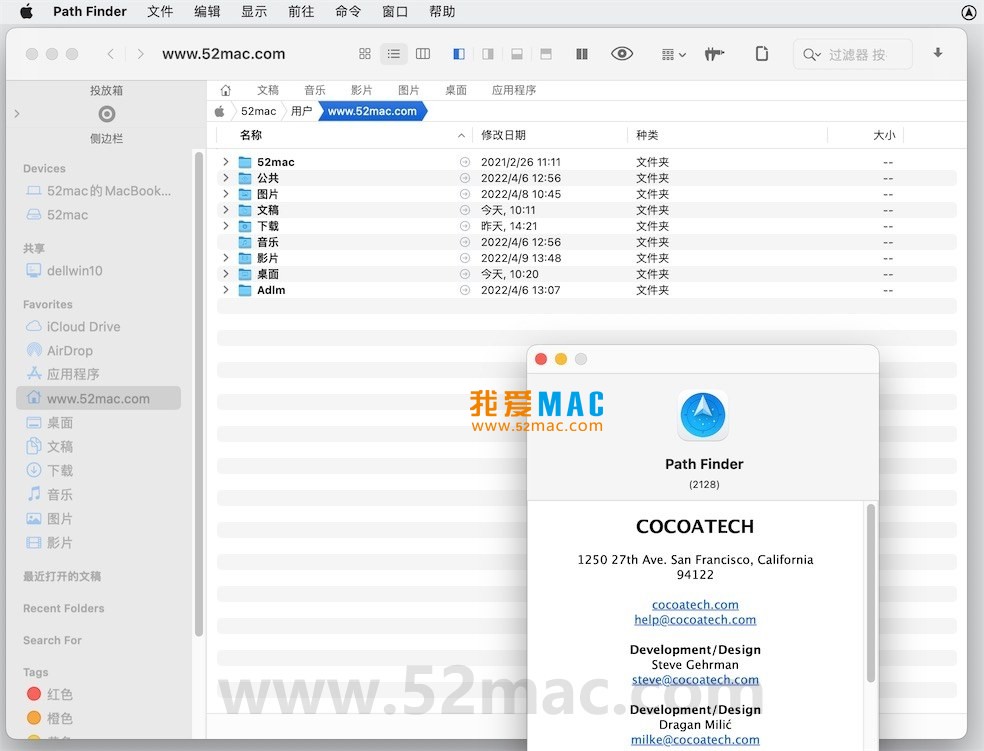The height and width of the screenshot is (751, 984).
Task: Open 下载 in the sidebar
Action: click(50, 471)
